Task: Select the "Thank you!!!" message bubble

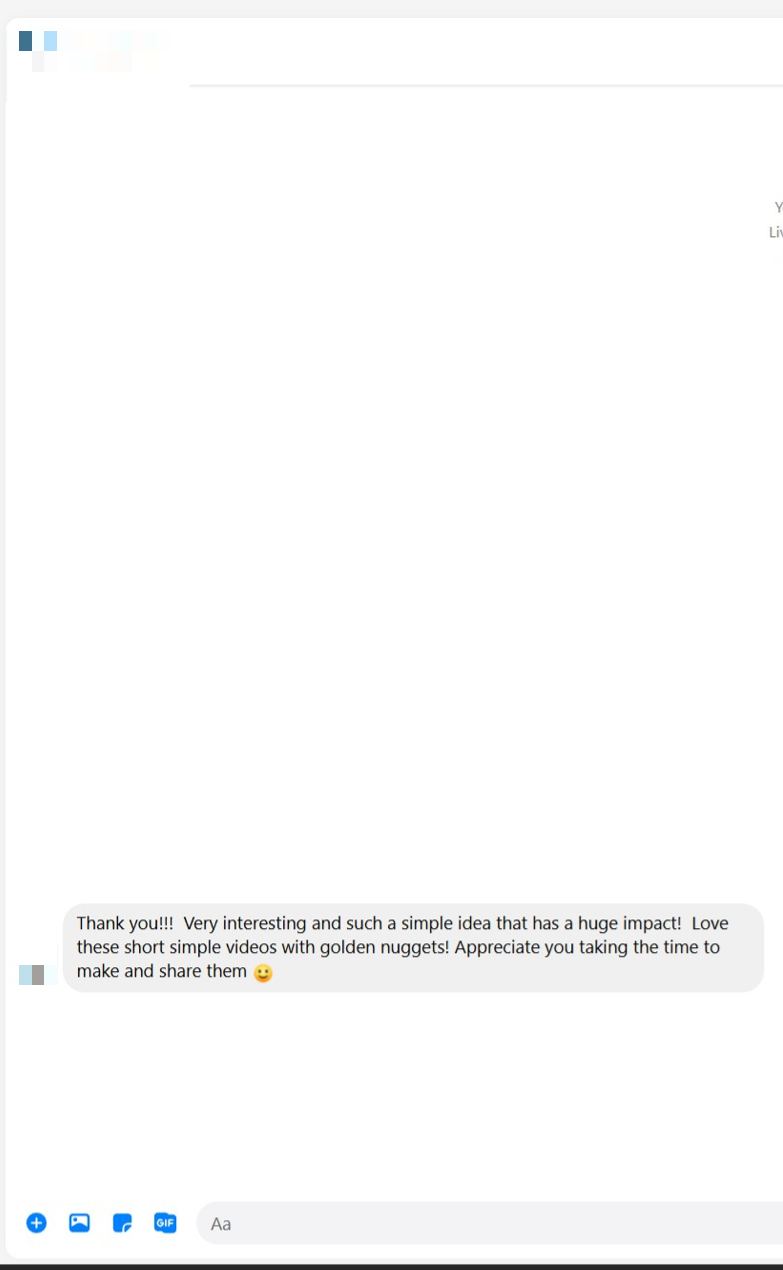Action: [413, 948]
